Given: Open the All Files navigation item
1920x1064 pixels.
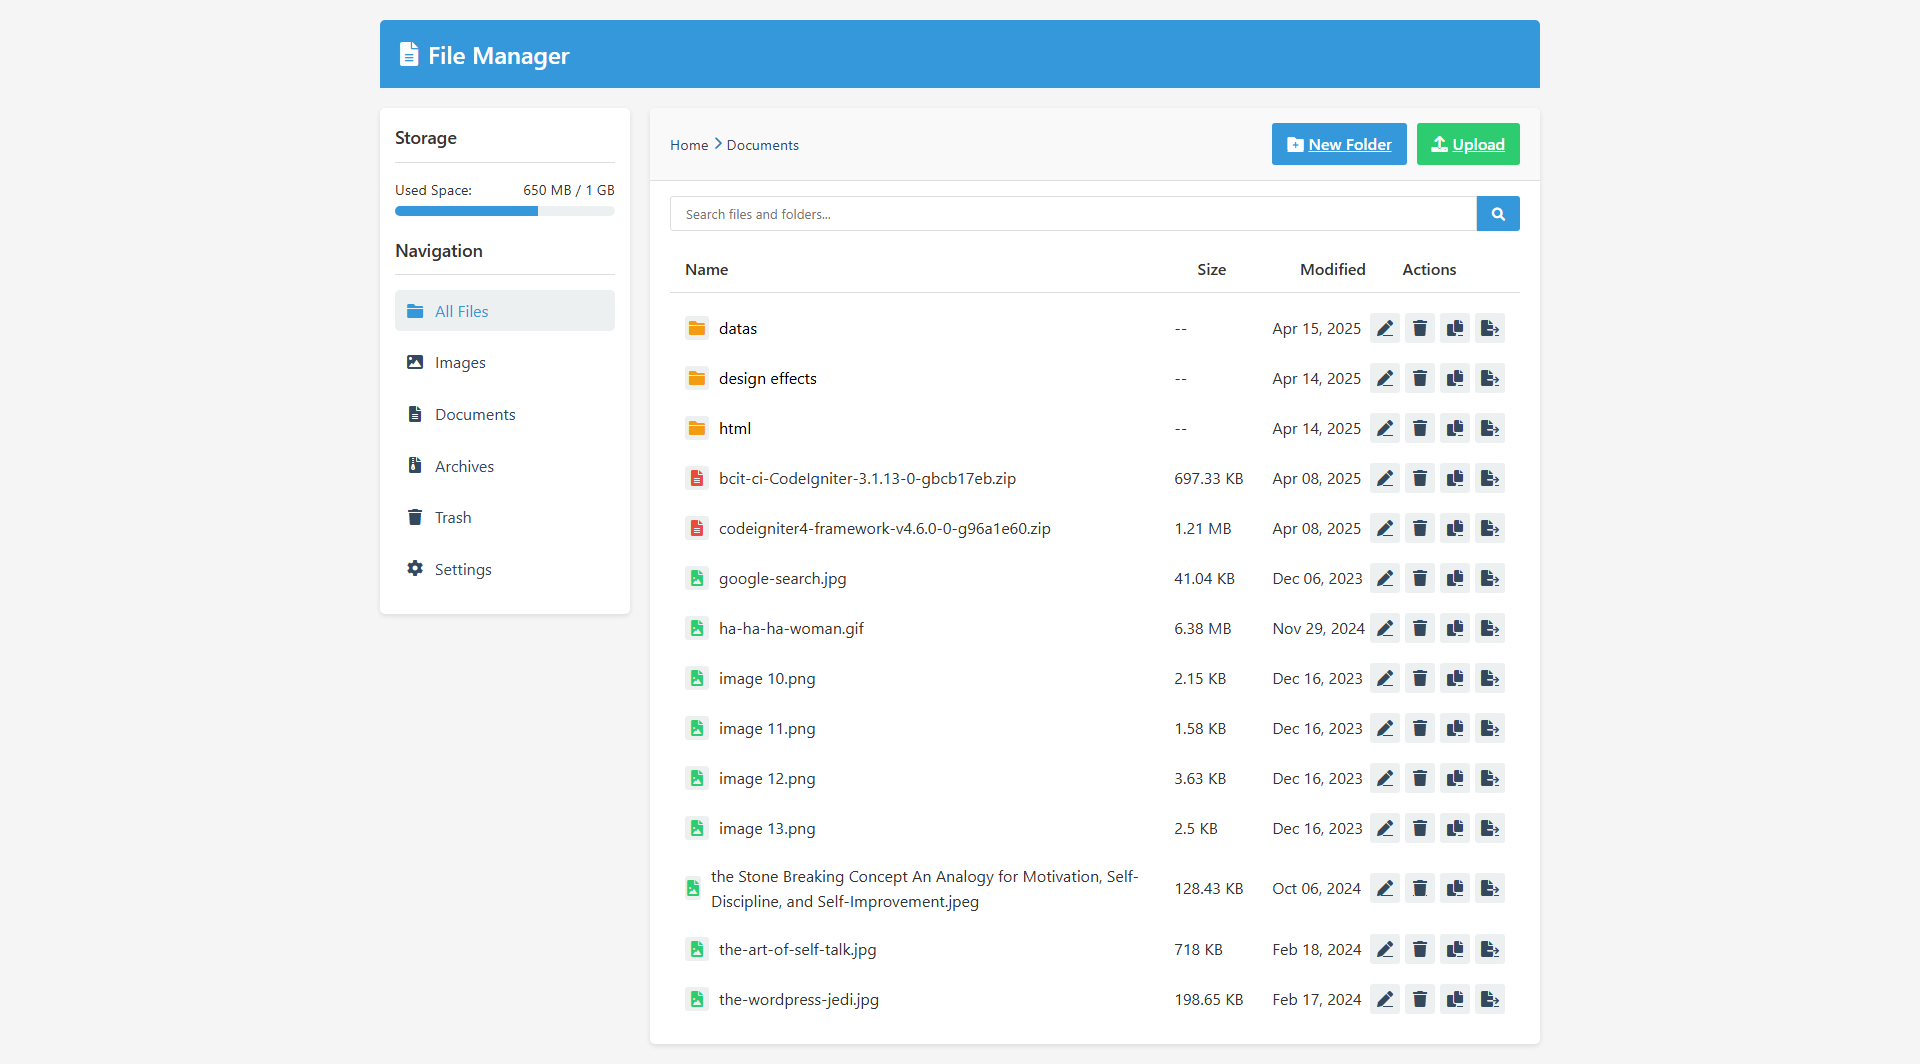Looking at the screenshot, I should [504, 311].
